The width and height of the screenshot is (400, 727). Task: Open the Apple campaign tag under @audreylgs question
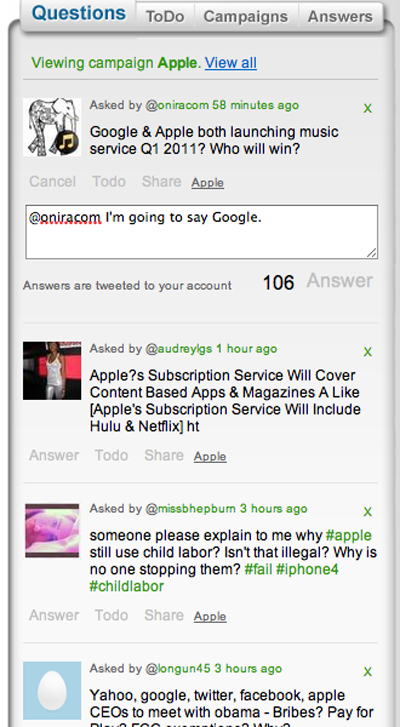(210, 457)
